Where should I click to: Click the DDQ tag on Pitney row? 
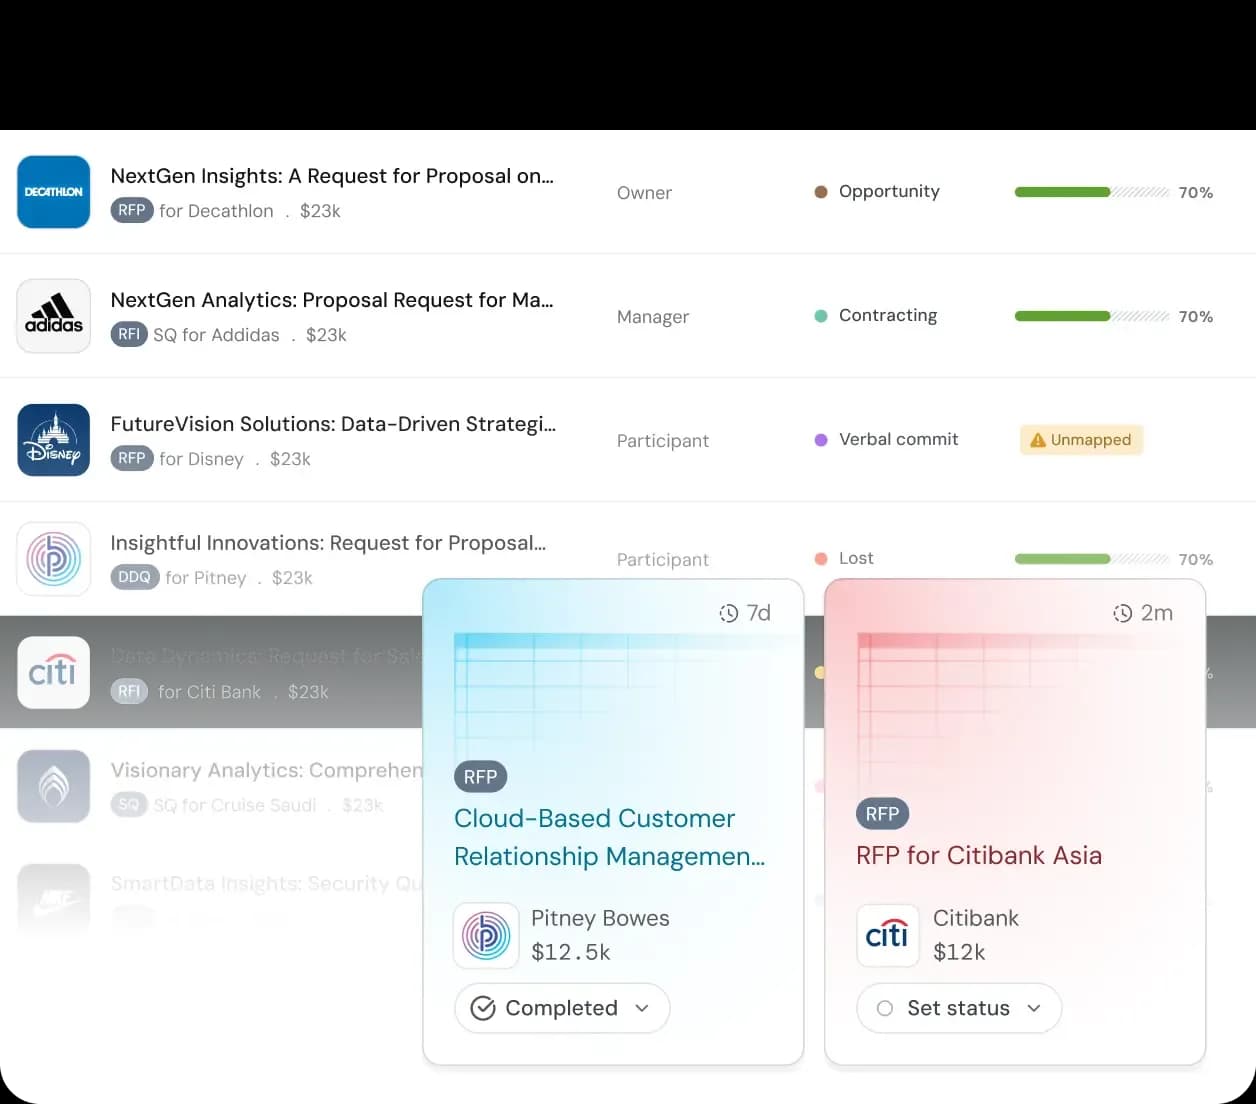coord(134,577)
